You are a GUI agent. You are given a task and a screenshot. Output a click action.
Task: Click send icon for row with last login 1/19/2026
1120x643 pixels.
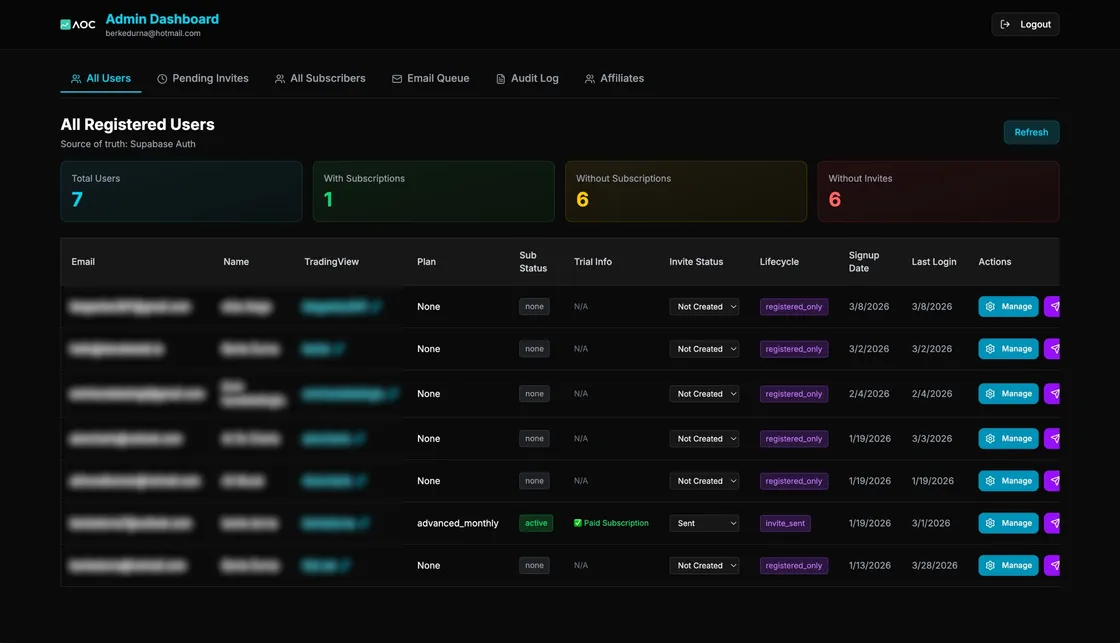tap(1052, 481)
